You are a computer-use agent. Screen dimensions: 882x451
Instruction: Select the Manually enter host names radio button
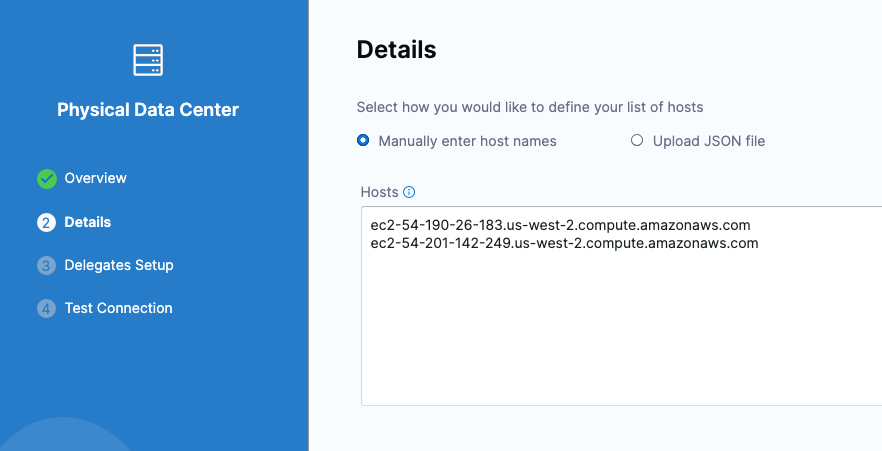(x=364, y=141)
